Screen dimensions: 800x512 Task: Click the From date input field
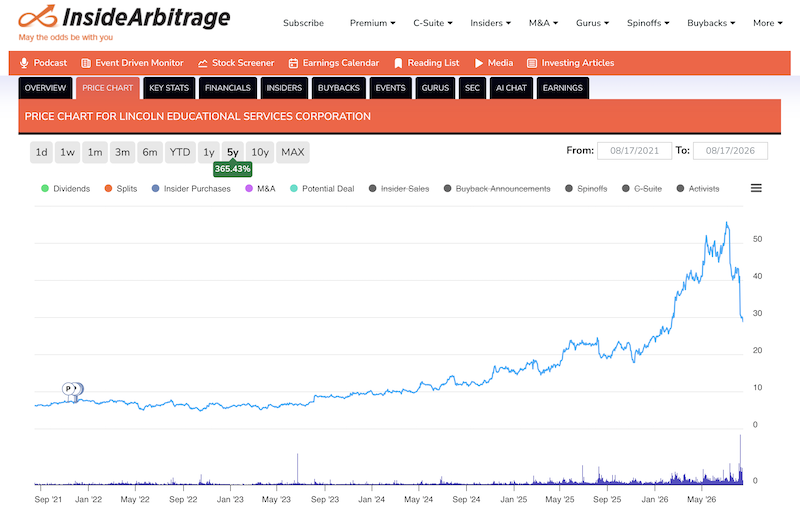634,150
